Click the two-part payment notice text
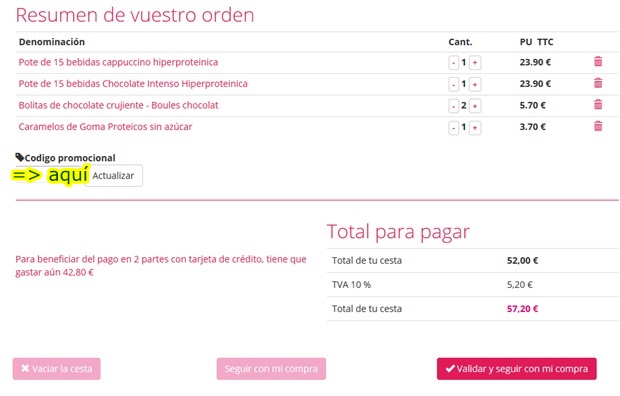The width and height of the screenshot is (620, 396). [x=161, y=265]
